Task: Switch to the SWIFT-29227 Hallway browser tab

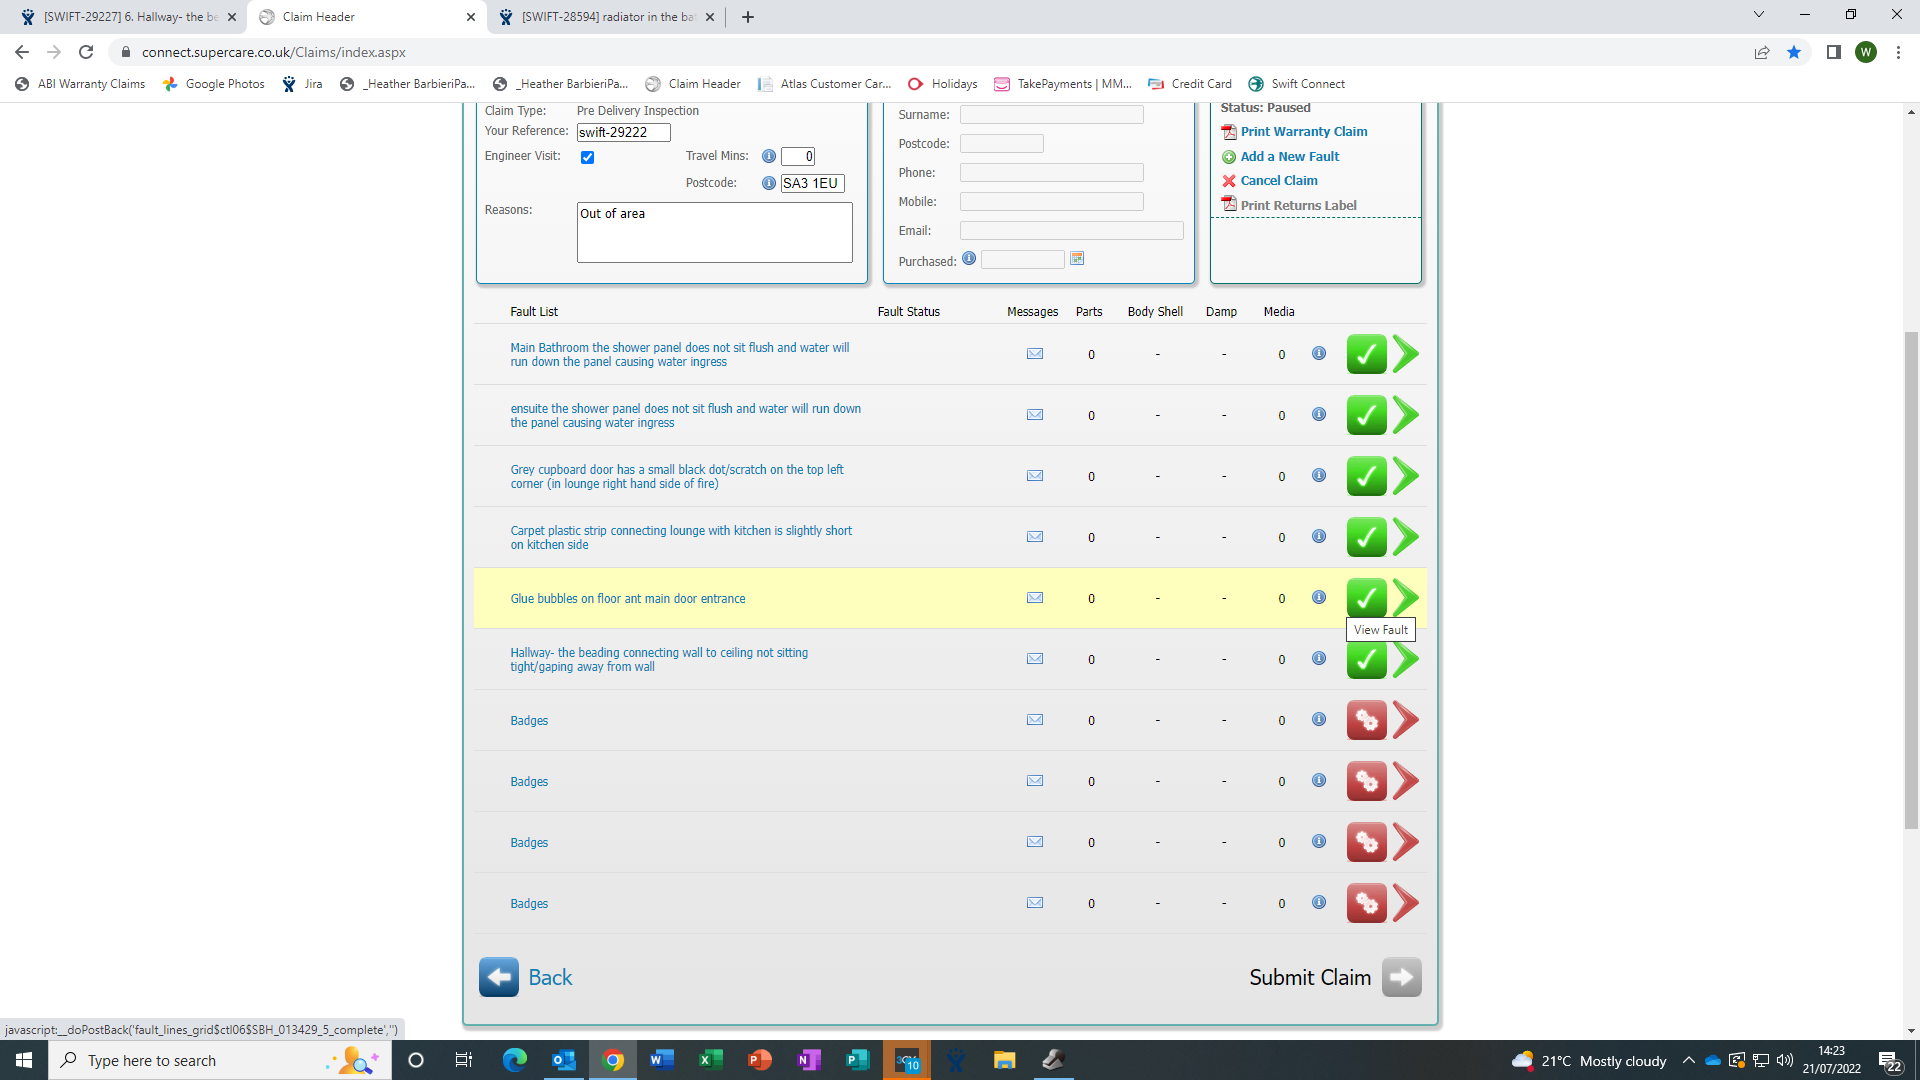Action: coord(130,17)
